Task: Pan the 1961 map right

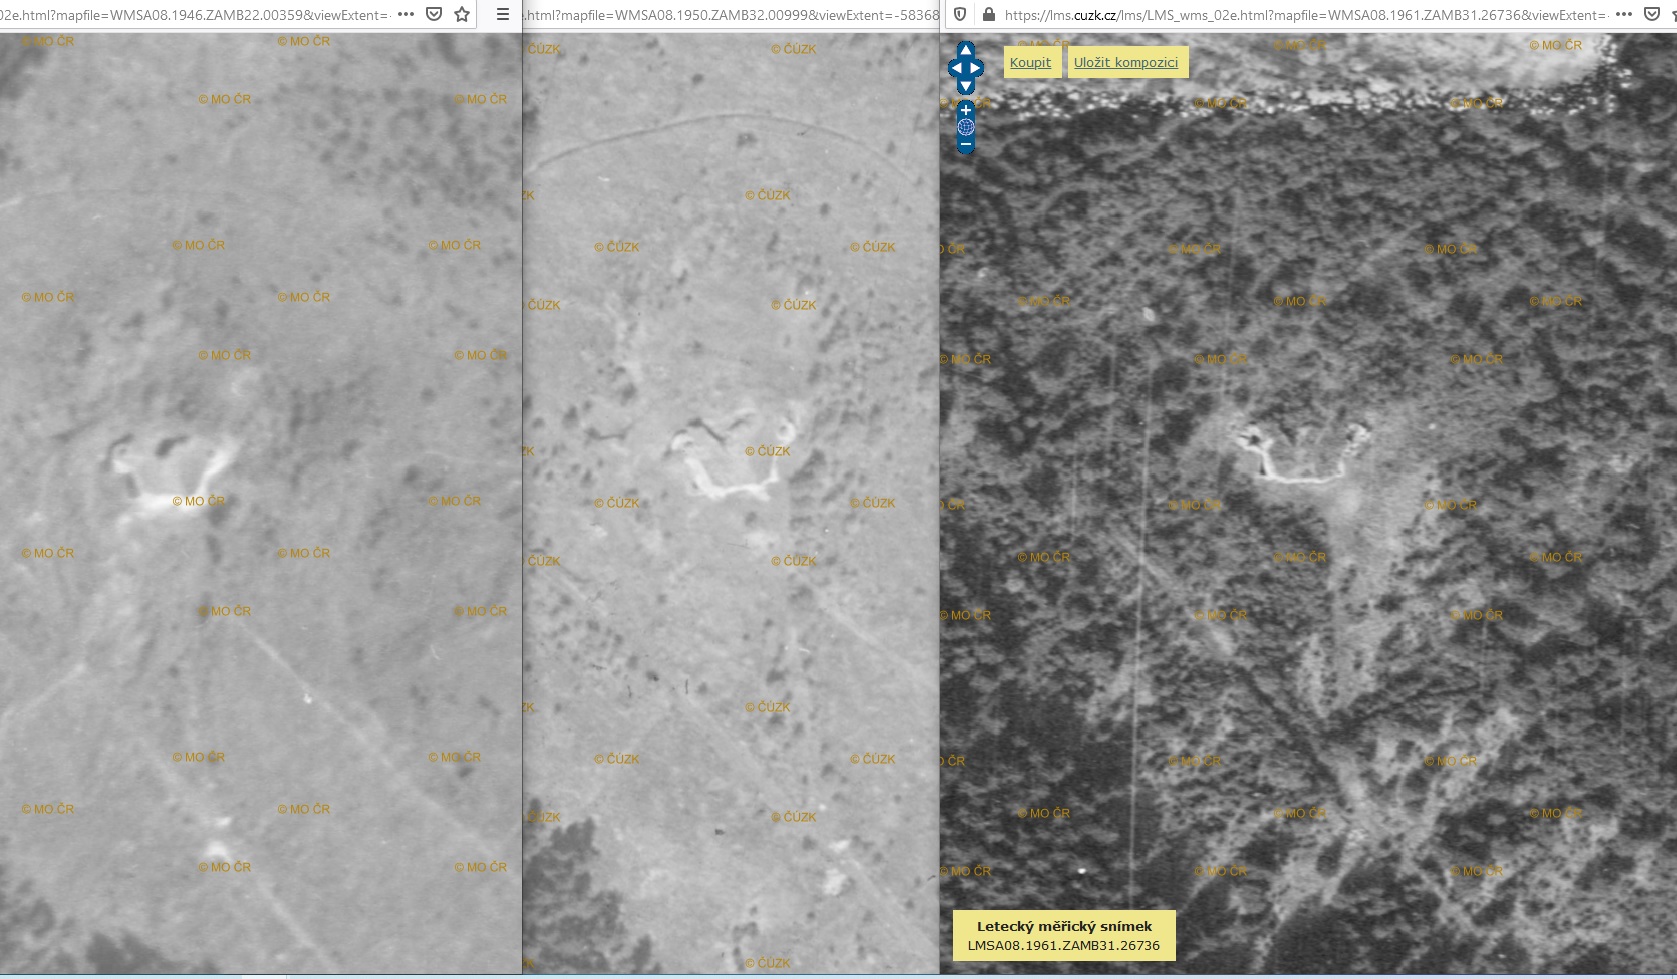Action: tap(977, 68)
